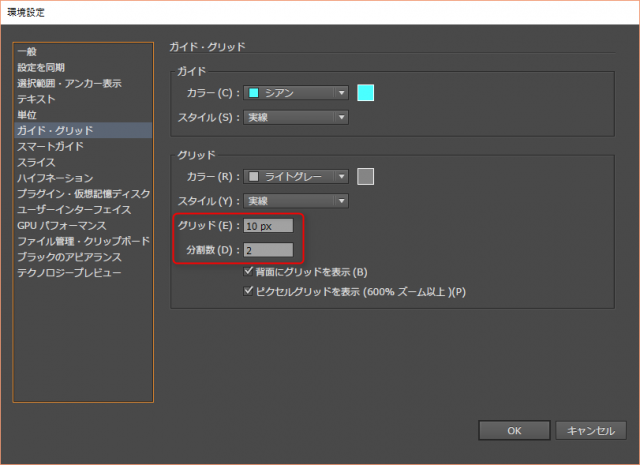Select 一般 in the category list

pos(27,52)
